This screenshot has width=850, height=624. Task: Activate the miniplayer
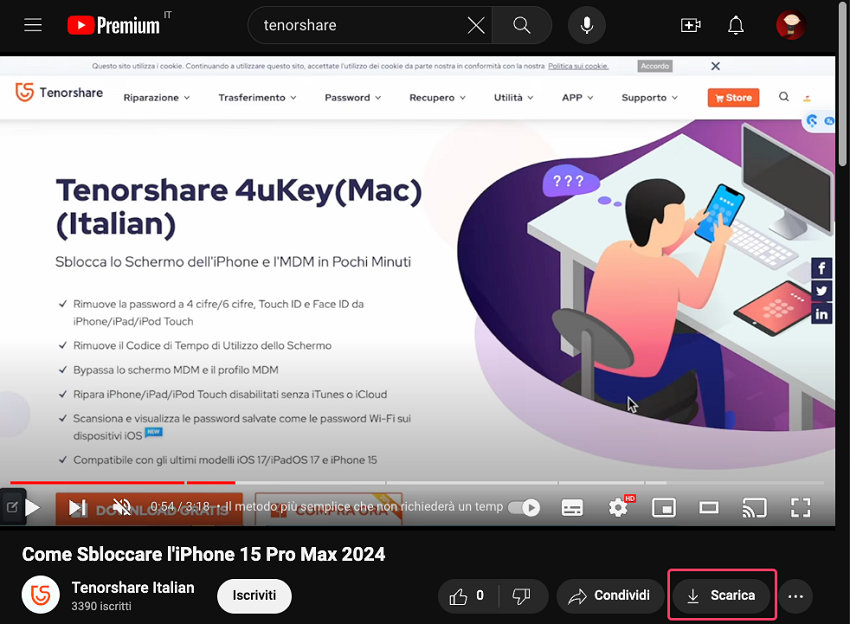(x=664, y=507)
